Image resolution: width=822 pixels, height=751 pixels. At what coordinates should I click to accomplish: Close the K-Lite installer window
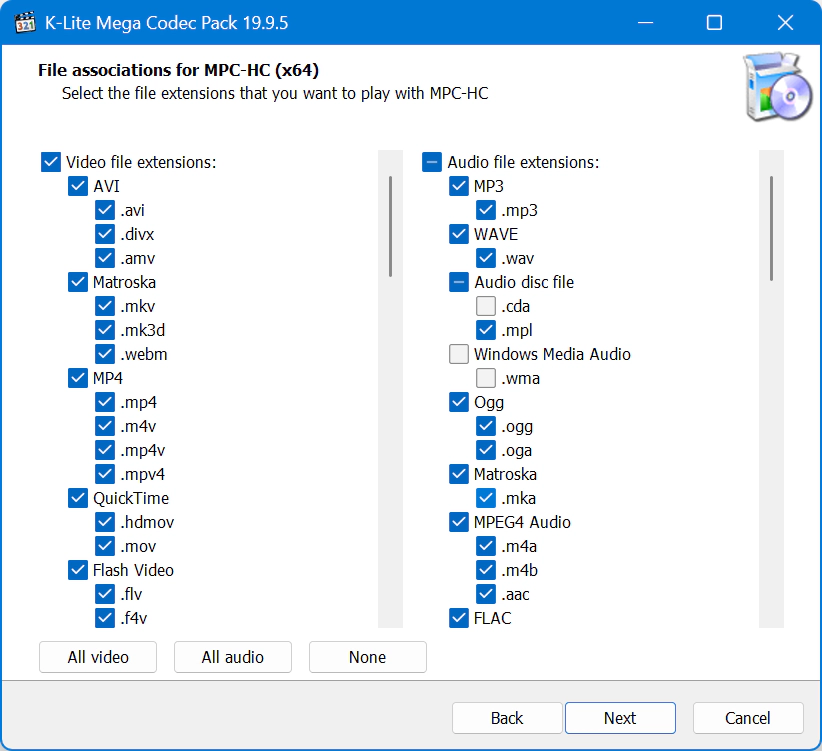785,23
